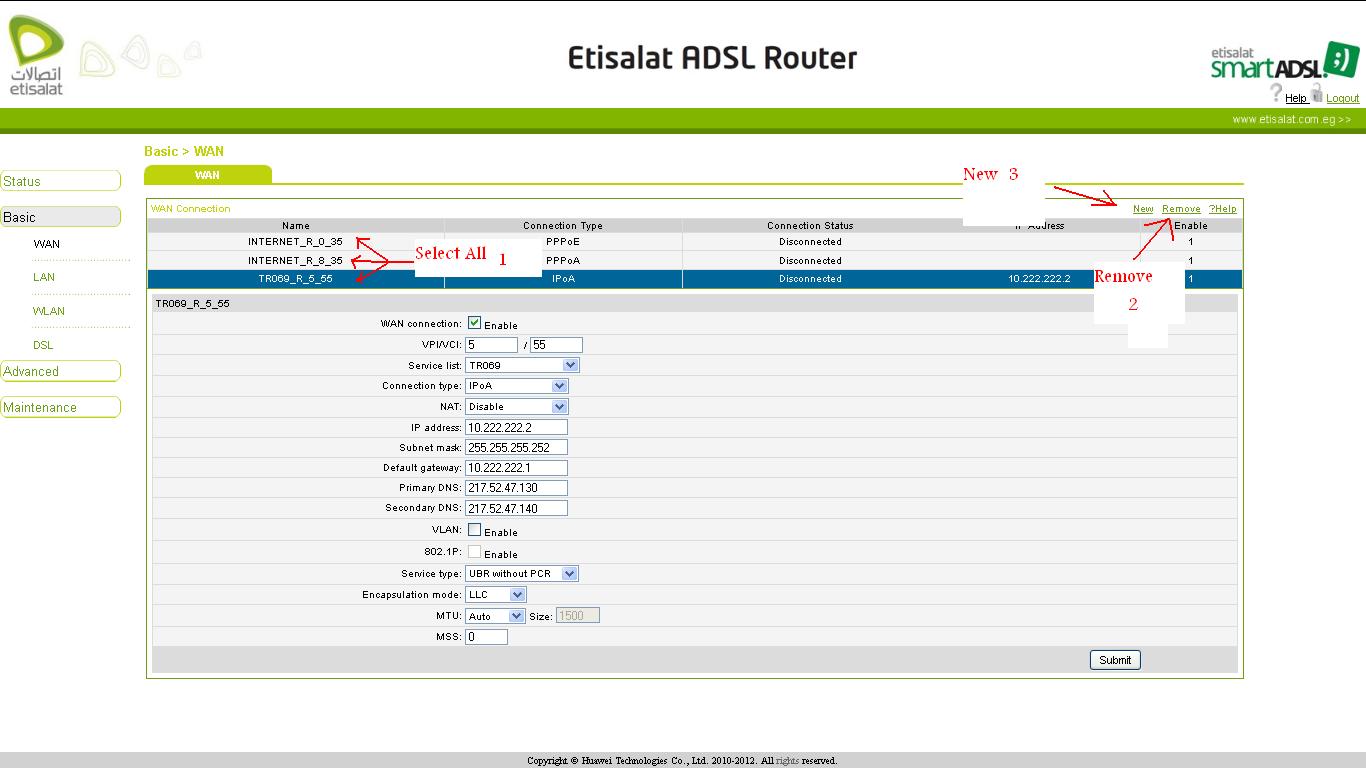
Task: Click the Submit button
Action: click(1115, 660)
